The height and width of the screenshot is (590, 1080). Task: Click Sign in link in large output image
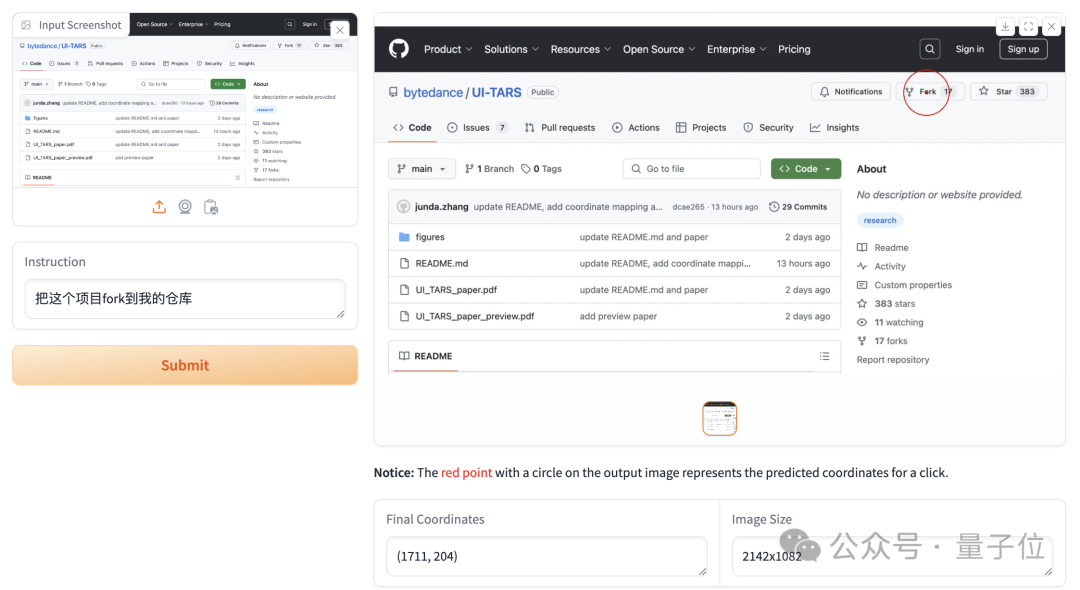pos(969,49)
